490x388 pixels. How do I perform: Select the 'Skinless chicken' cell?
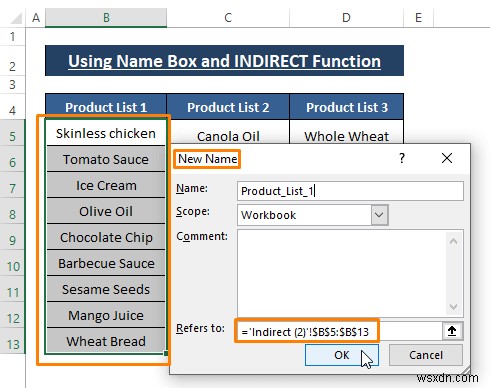coord(106,133)
